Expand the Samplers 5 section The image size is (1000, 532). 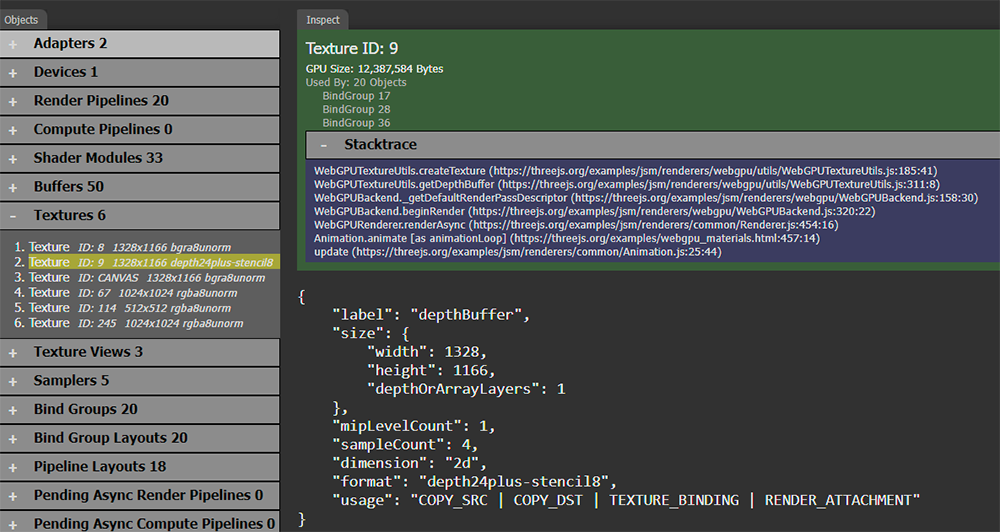pos(140,381)
